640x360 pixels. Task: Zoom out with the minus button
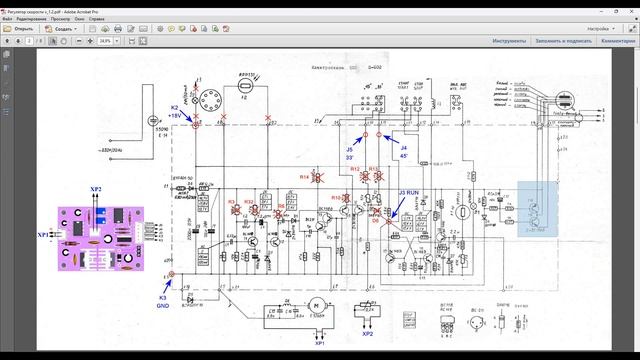click(79, 41)
